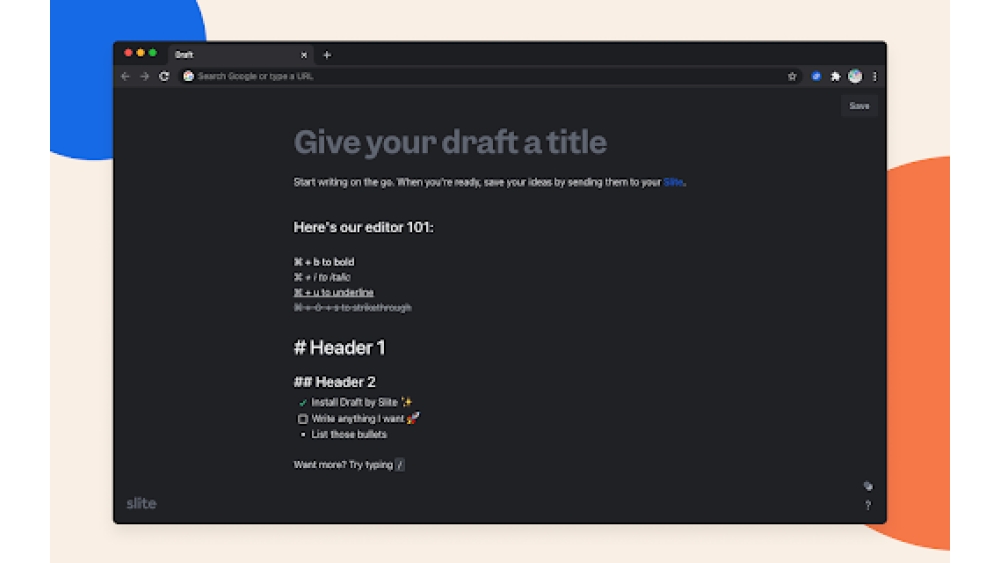
Task: Check the 'Write anything I want' checkbox
Action: [x=302, y=419]
